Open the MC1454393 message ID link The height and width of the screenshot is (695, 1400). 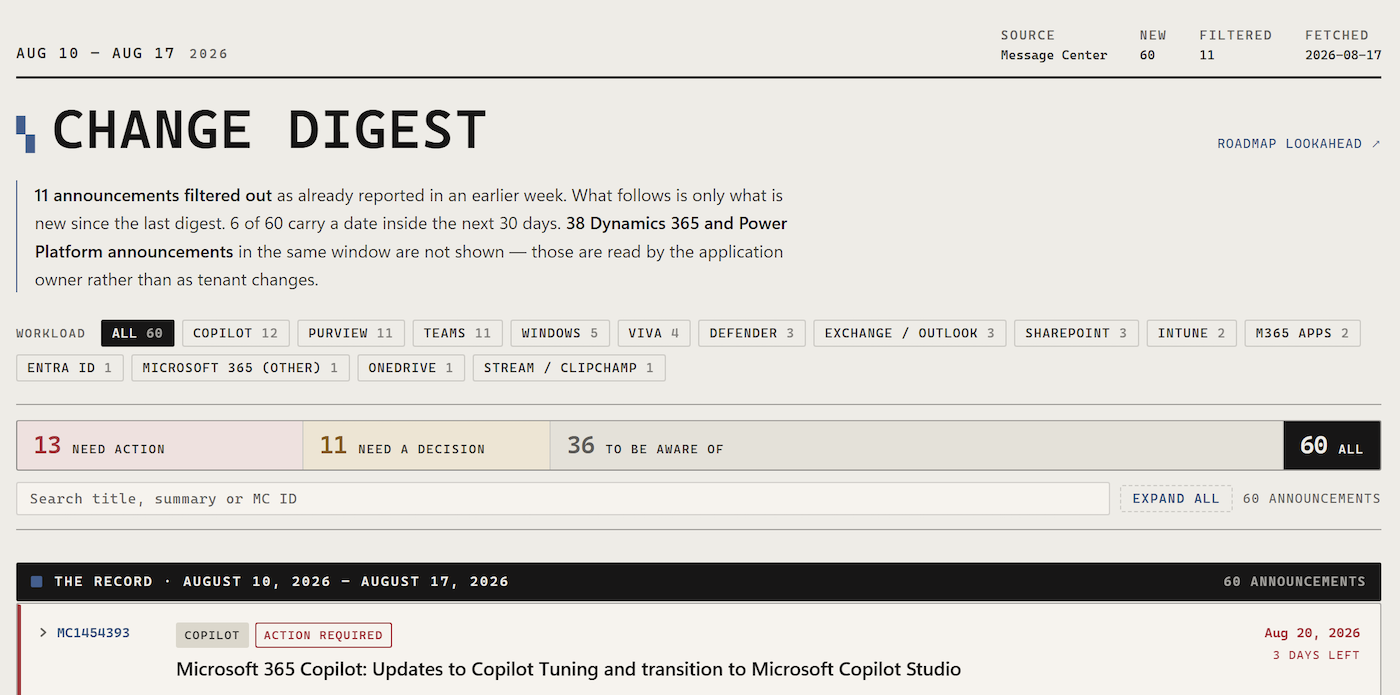pos(93,633)
